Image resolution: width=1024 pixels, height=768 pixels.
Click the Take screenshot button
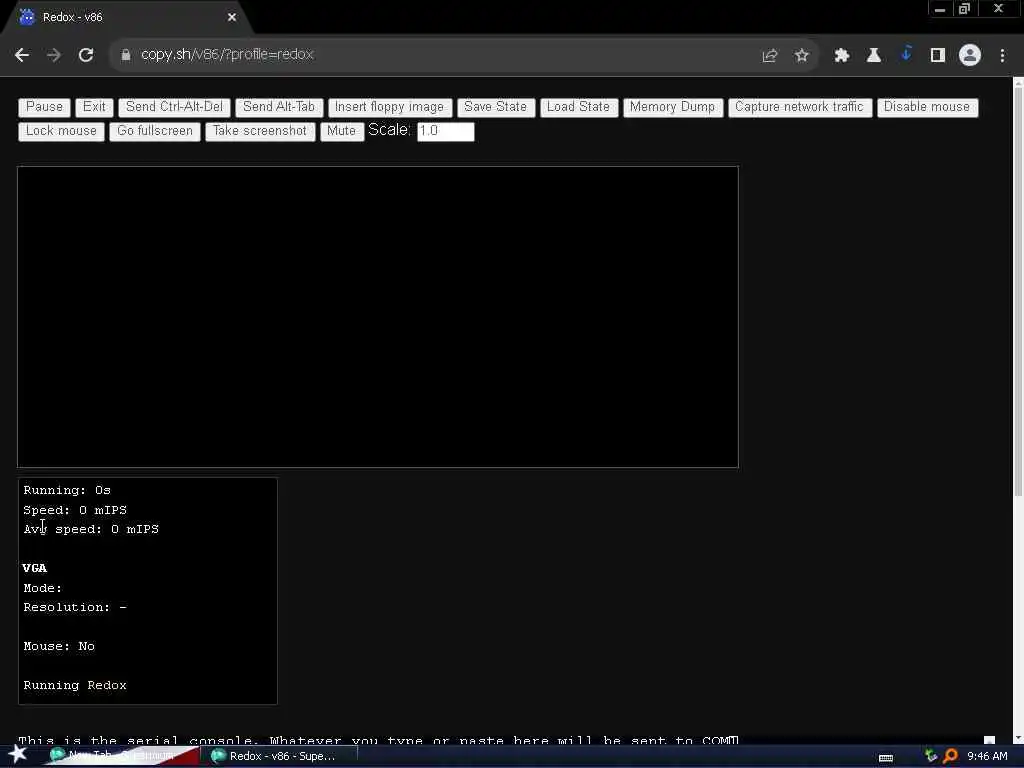coord(260,131)
